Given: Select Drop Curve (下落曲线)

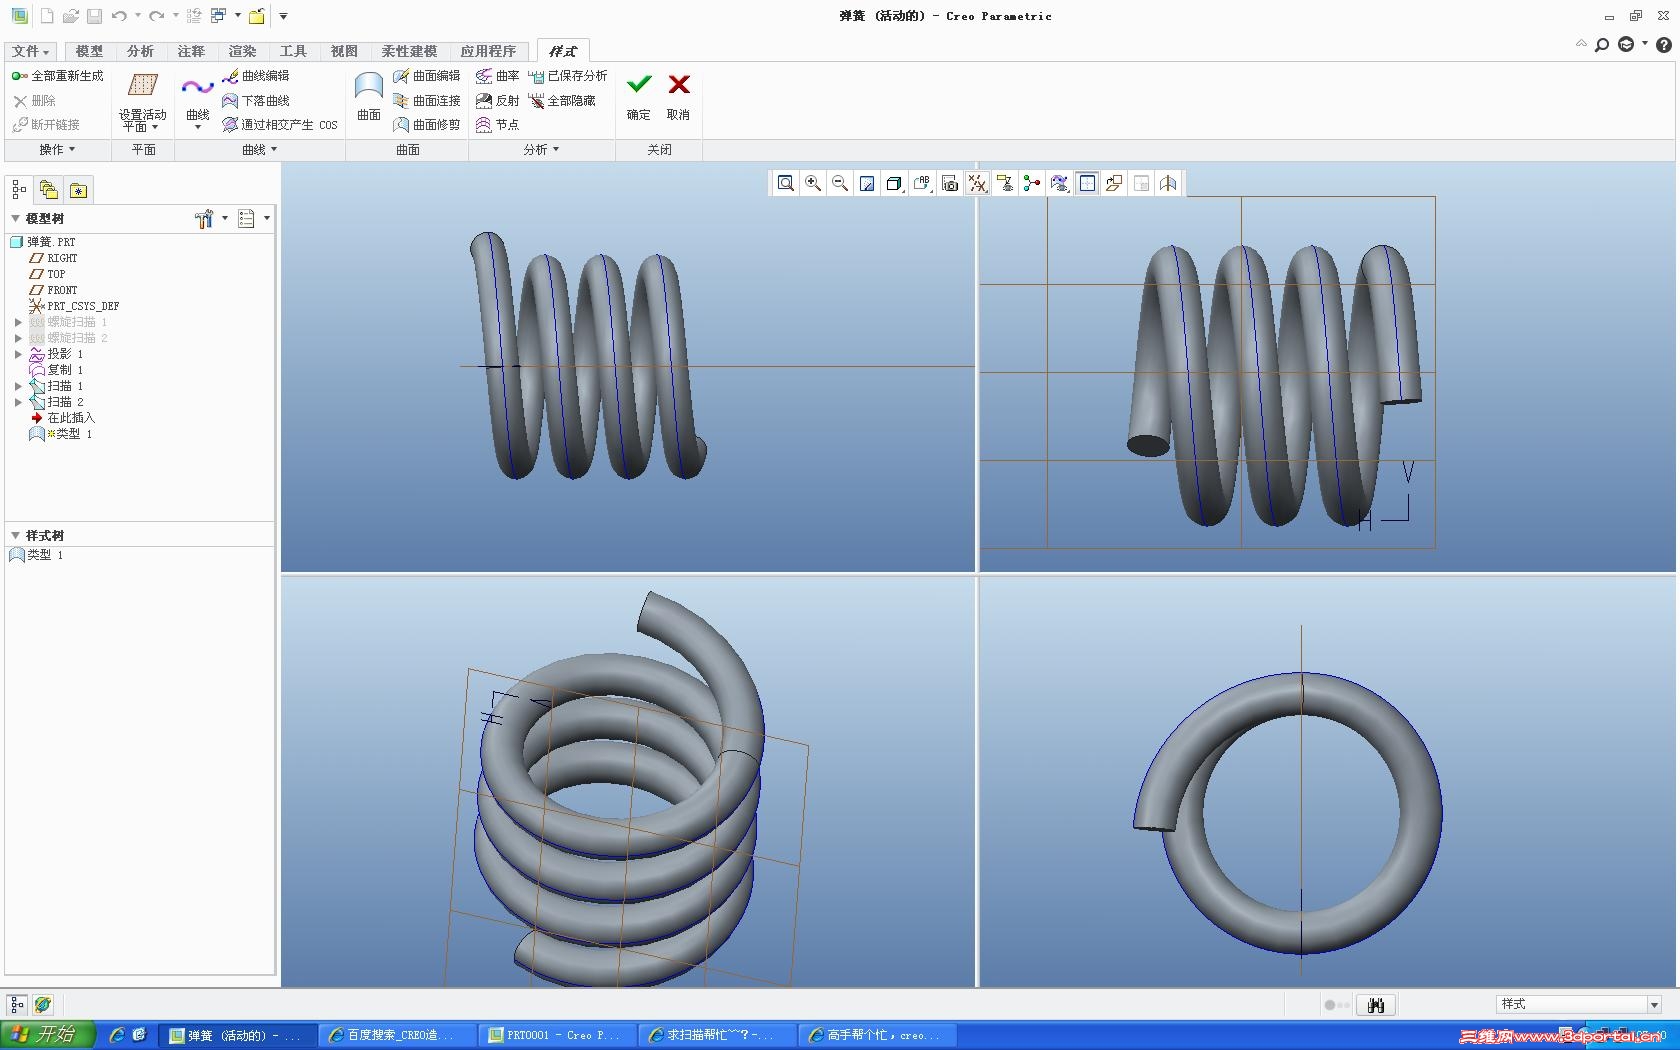Looking at the screenshot, I should point(256,101).
